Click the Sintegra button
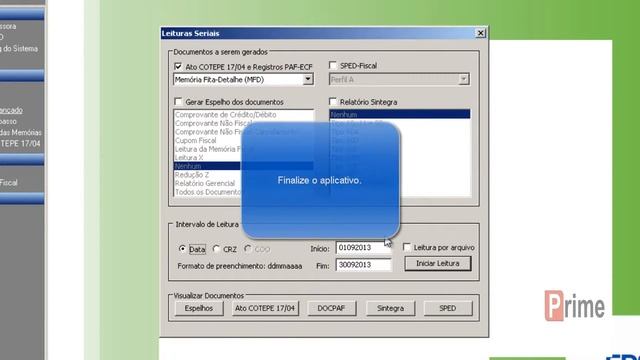The image size is (640, 360). (x=390, y=309)
